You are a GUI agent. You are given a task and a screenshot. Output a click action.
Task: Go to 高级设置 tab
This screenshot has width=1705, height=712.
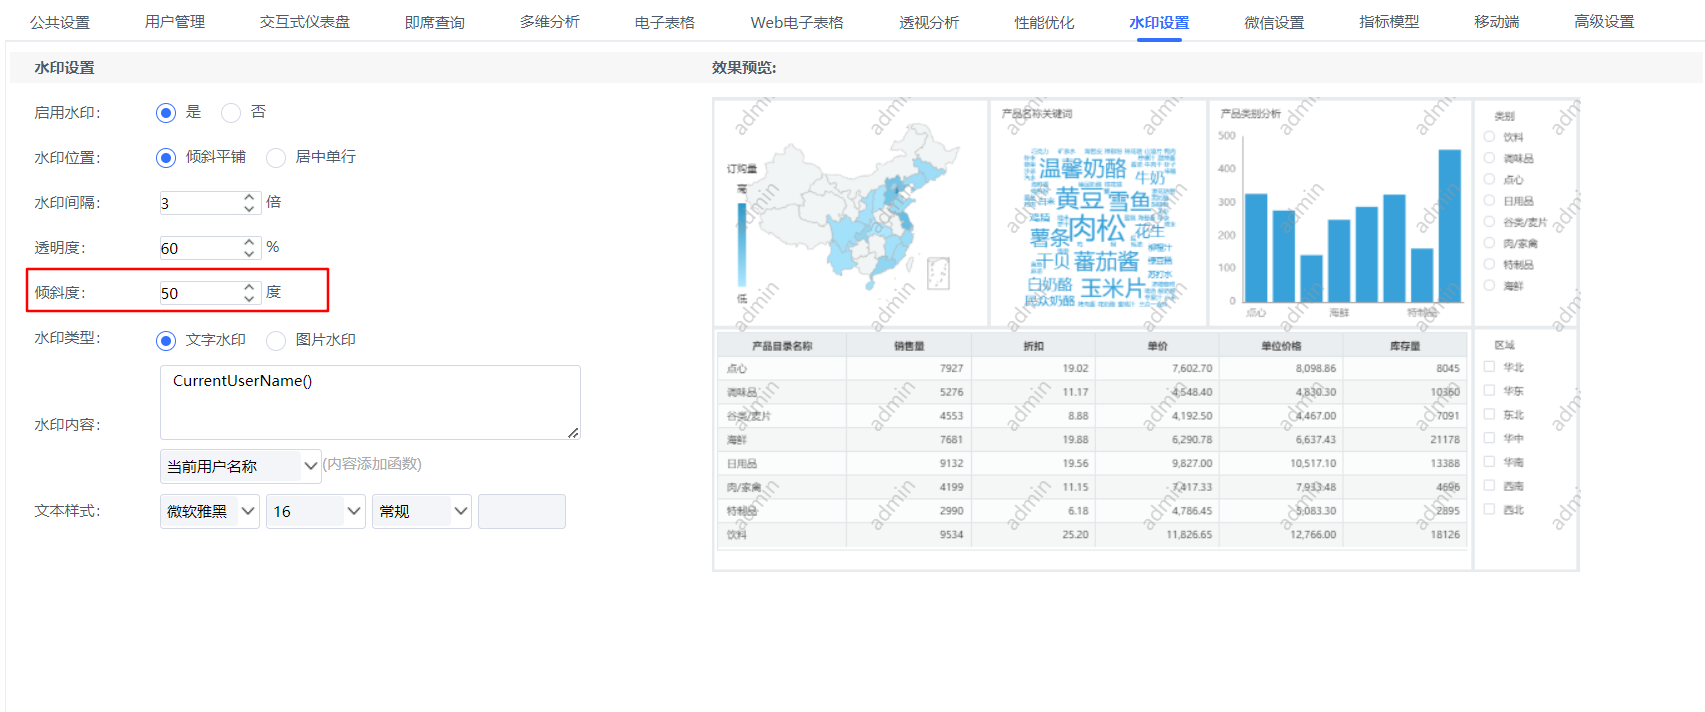point(1604,22)
